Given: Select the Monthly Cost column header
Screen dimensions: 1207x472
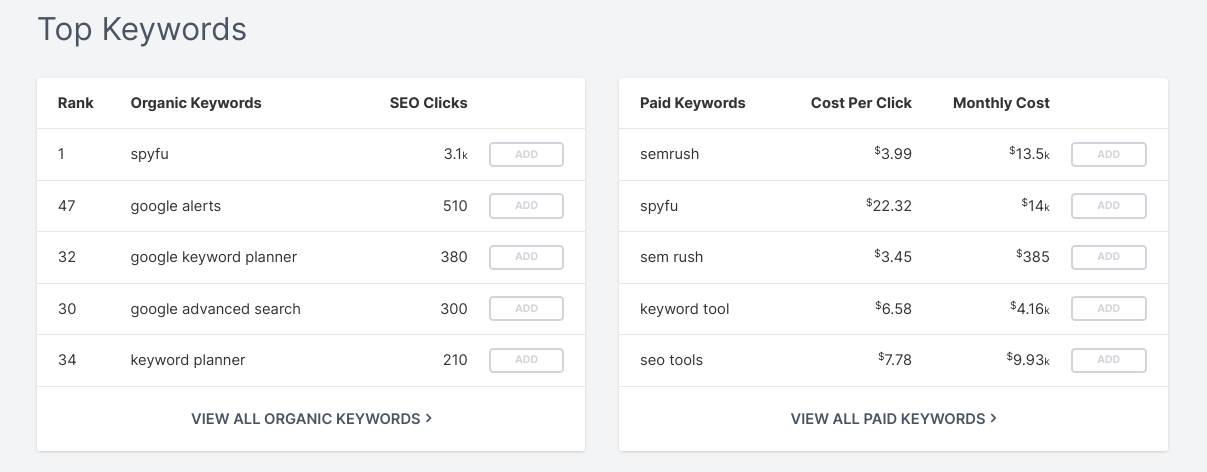Looking at the screenshot, I should (1001, 103).
